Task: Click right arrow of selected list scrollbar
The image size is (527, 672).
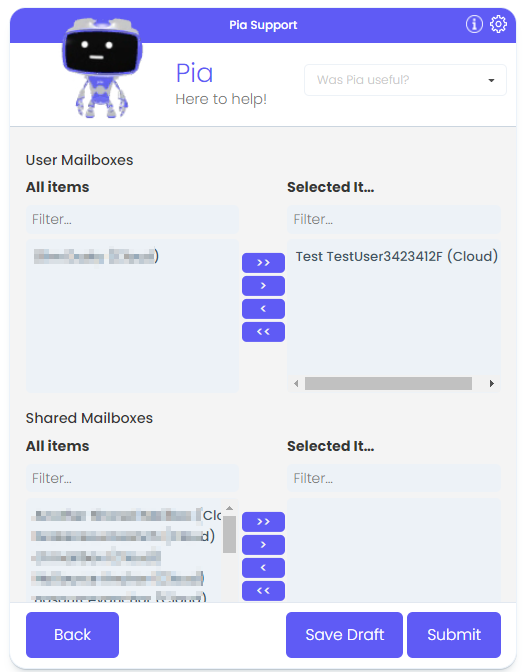Action: [x=492, y=384]
